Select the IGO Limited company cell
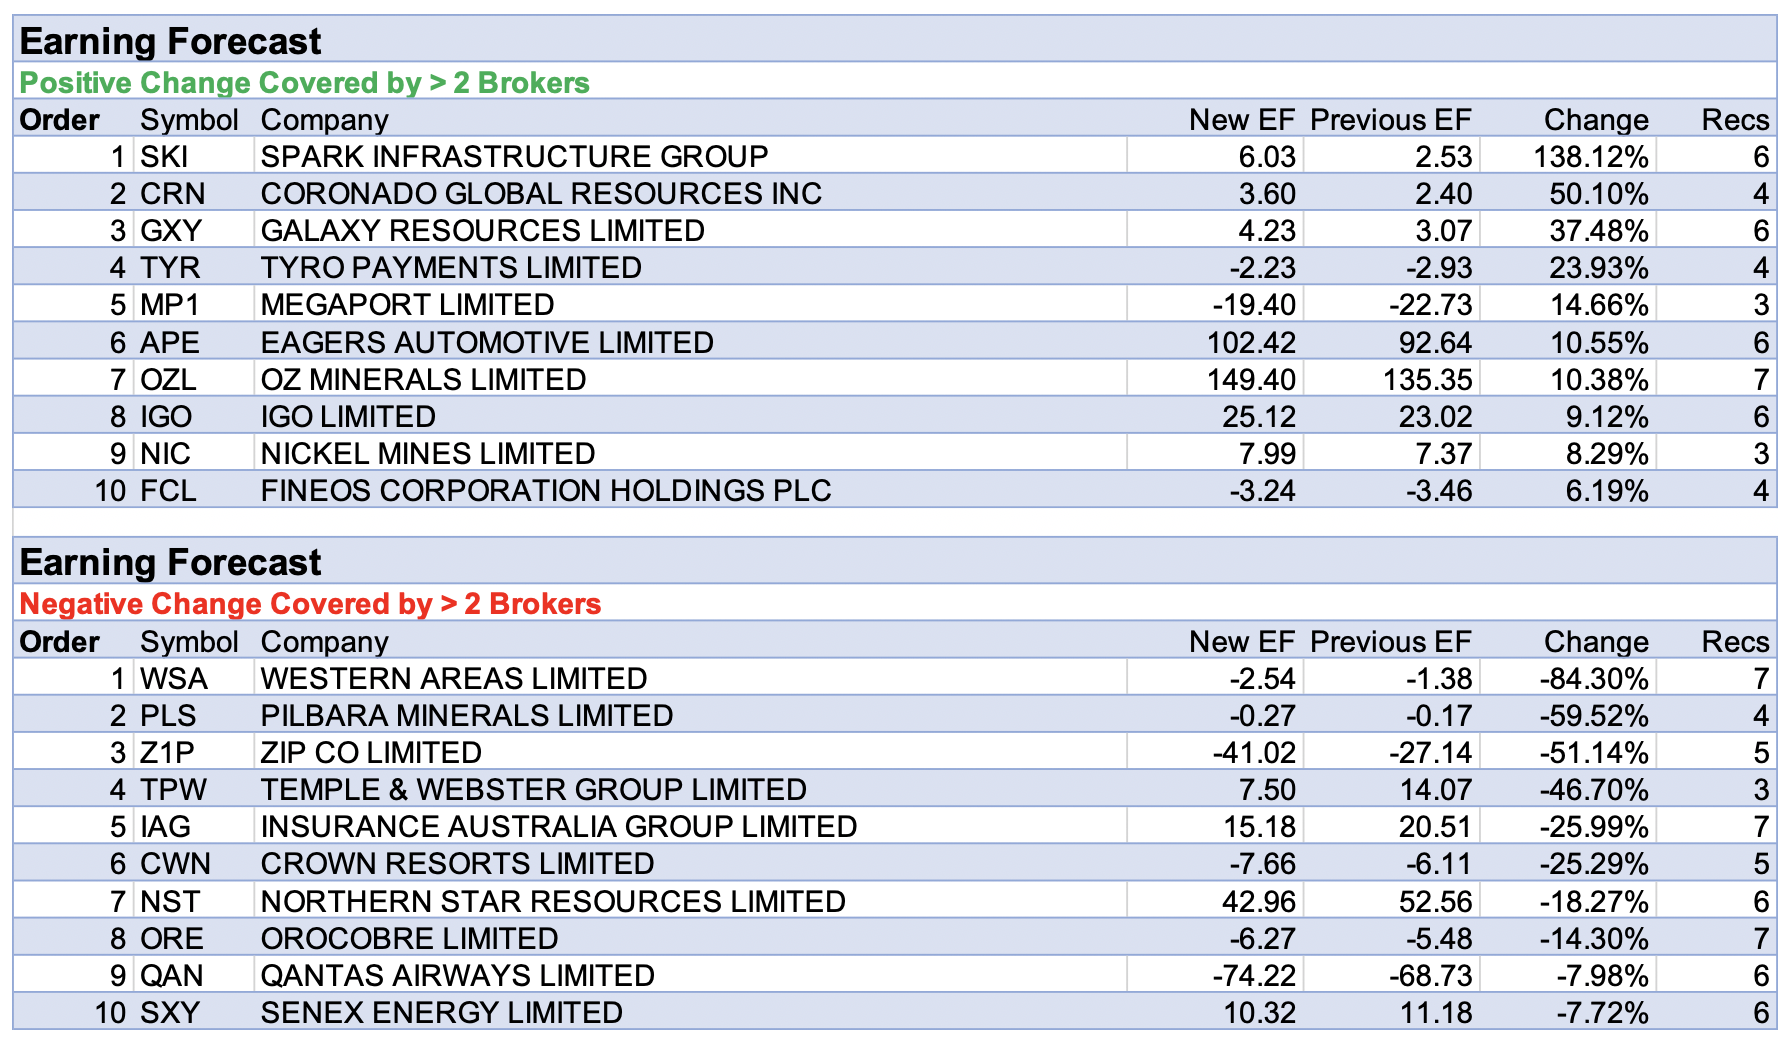 click(348, 417)
